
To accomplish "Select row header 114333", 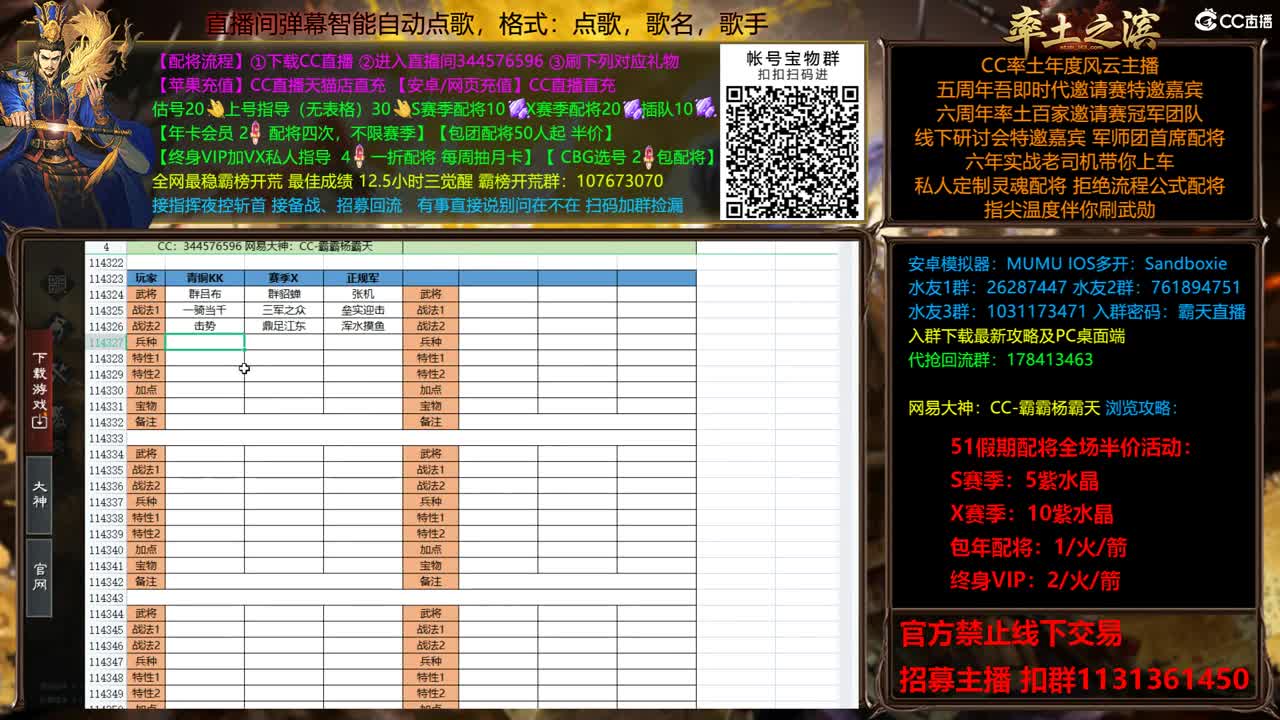I will pyautogui.click(x=105, y=438).
